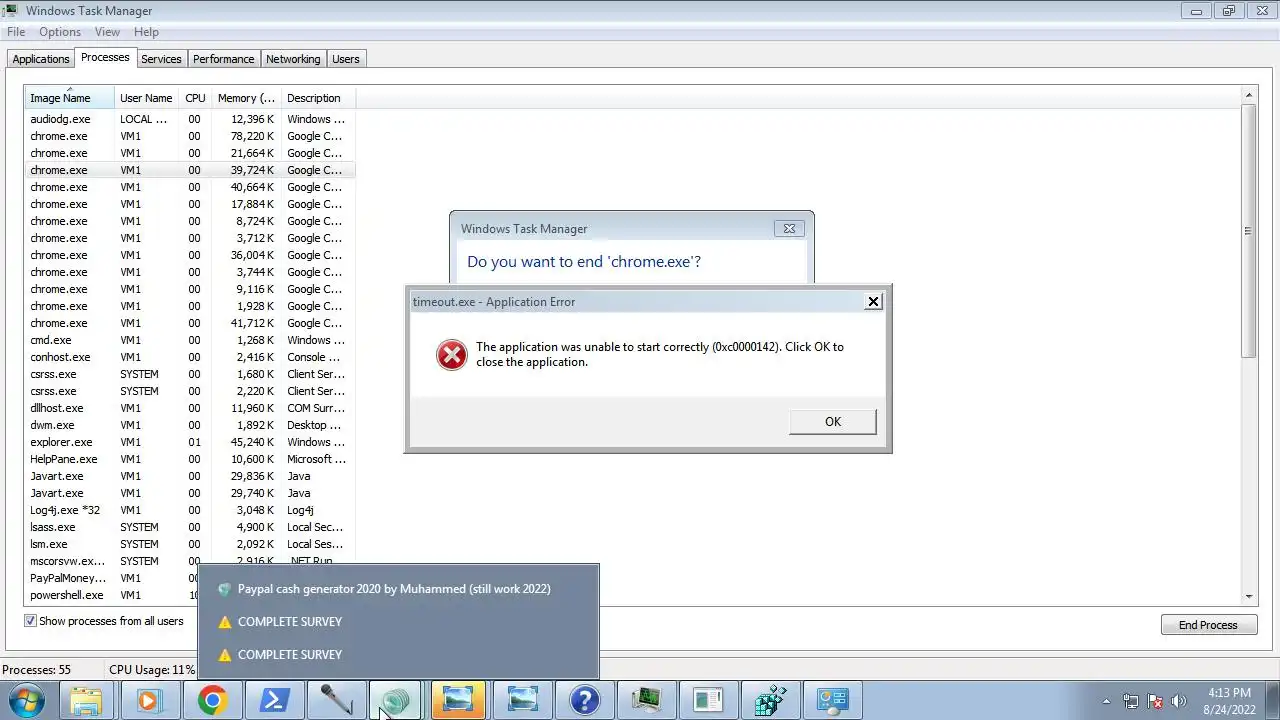Select the audiodg.exe process row
The height and width of the screenshot is (720, 1280).
coord(190,119)
